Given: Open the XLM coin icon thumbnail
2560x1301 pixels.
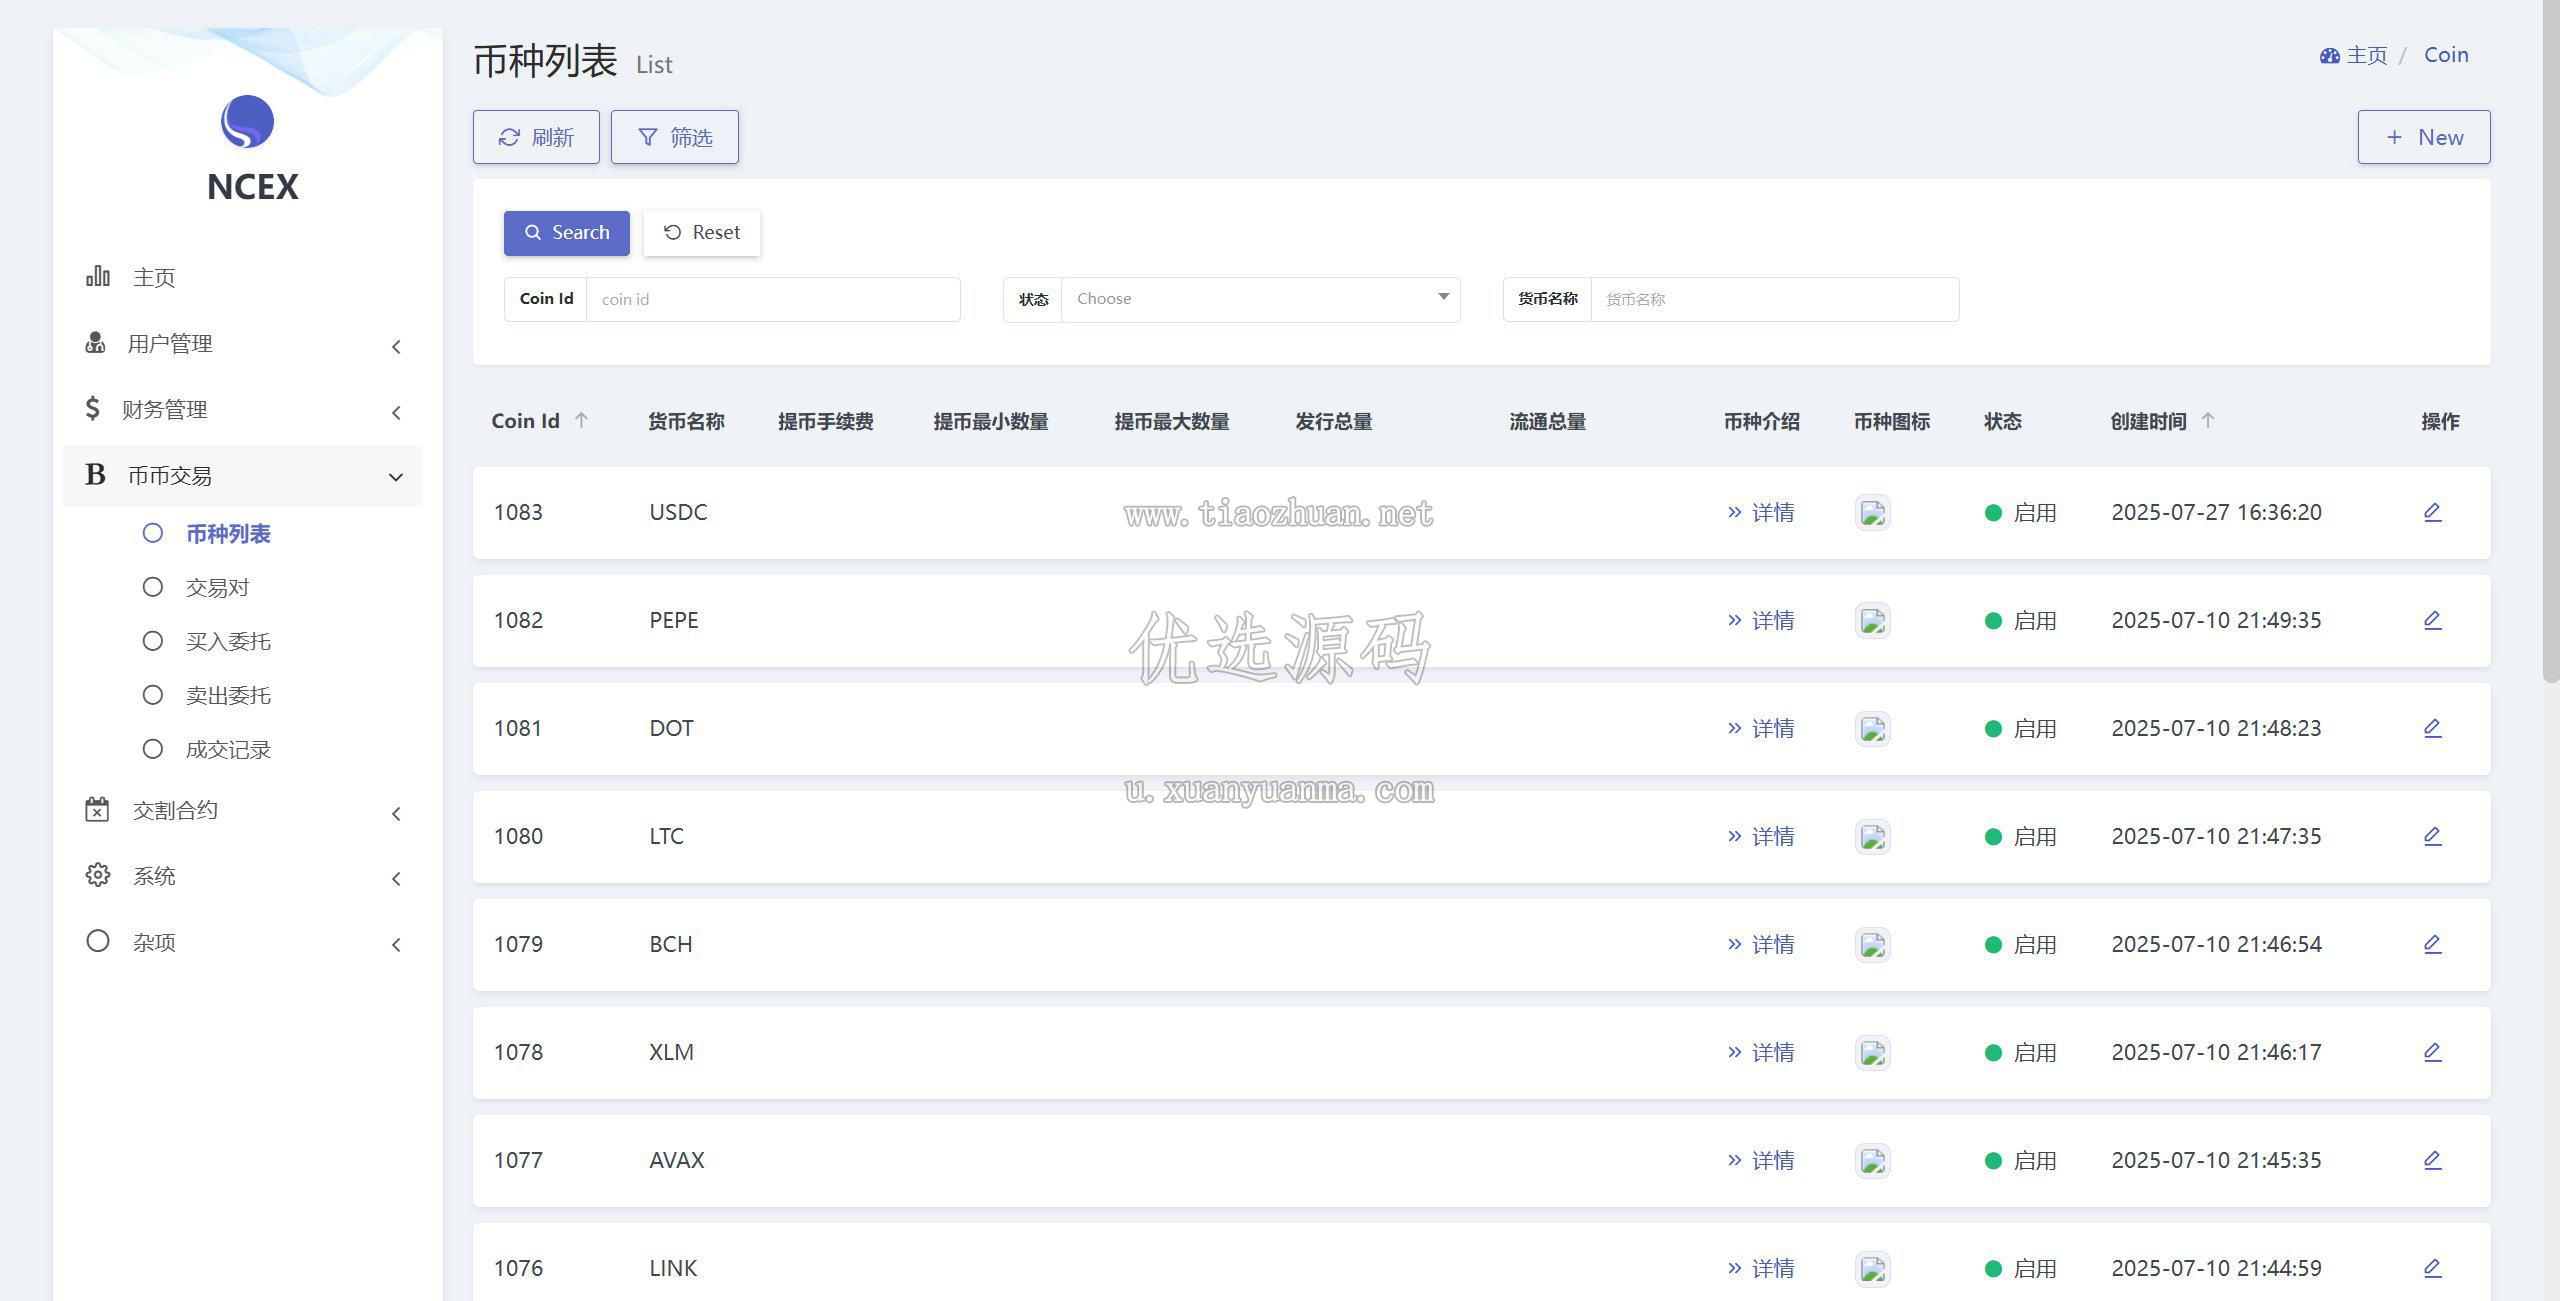Looking at the screenshot, I should 1873,1053.
